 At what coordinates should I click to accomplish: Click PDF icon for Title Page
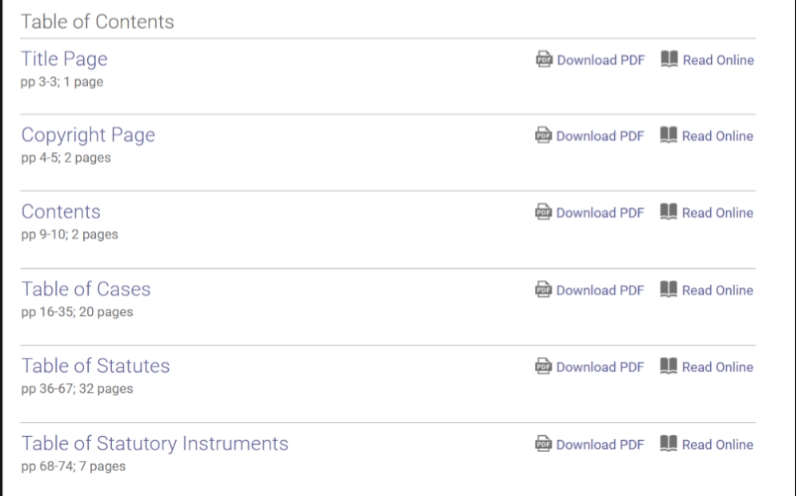[544, 60]
